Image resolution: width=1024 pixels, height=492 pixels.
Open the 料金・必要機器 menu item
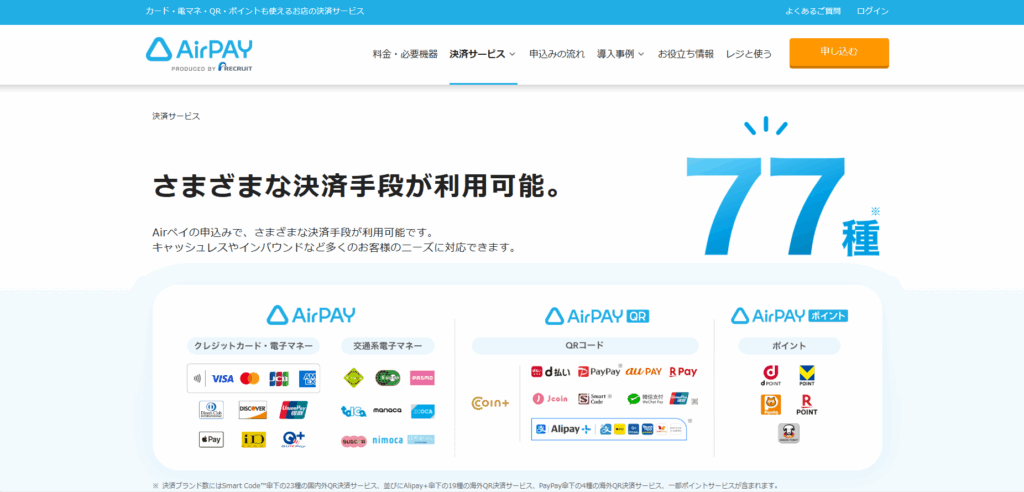[x=405, y=54]
